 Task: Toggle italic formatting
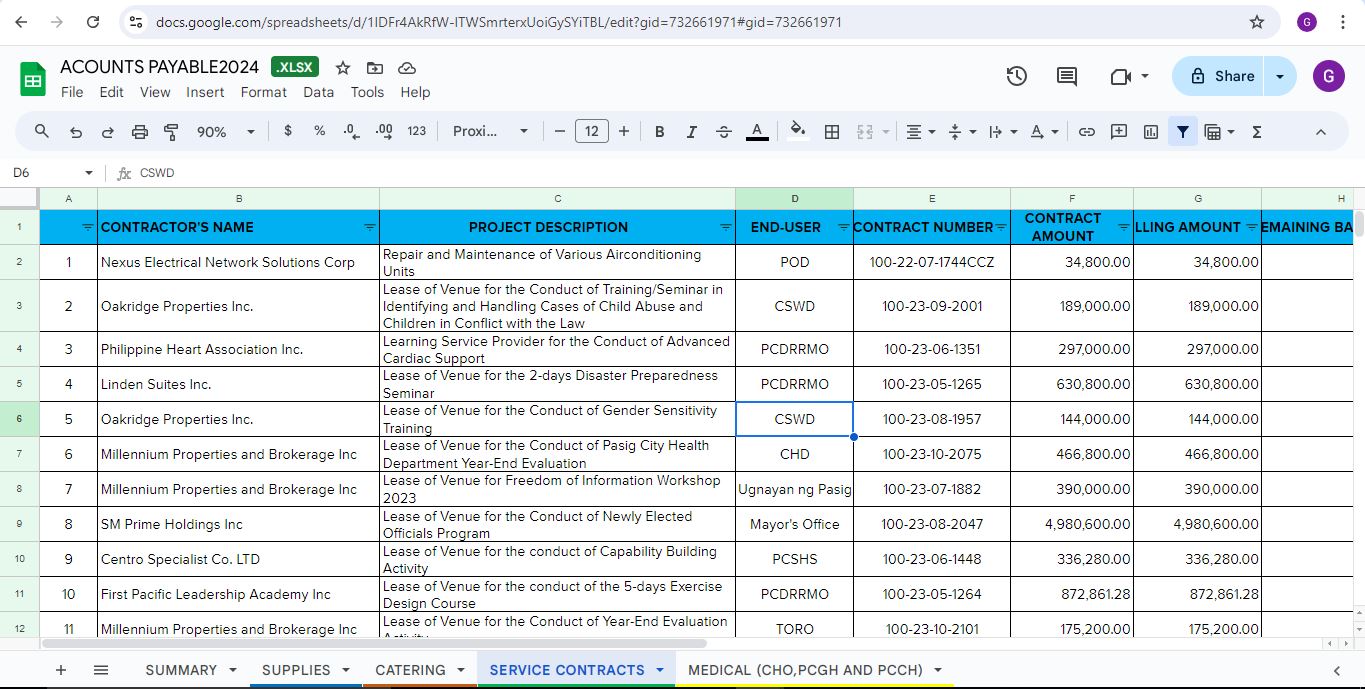[x=691, y=132]
